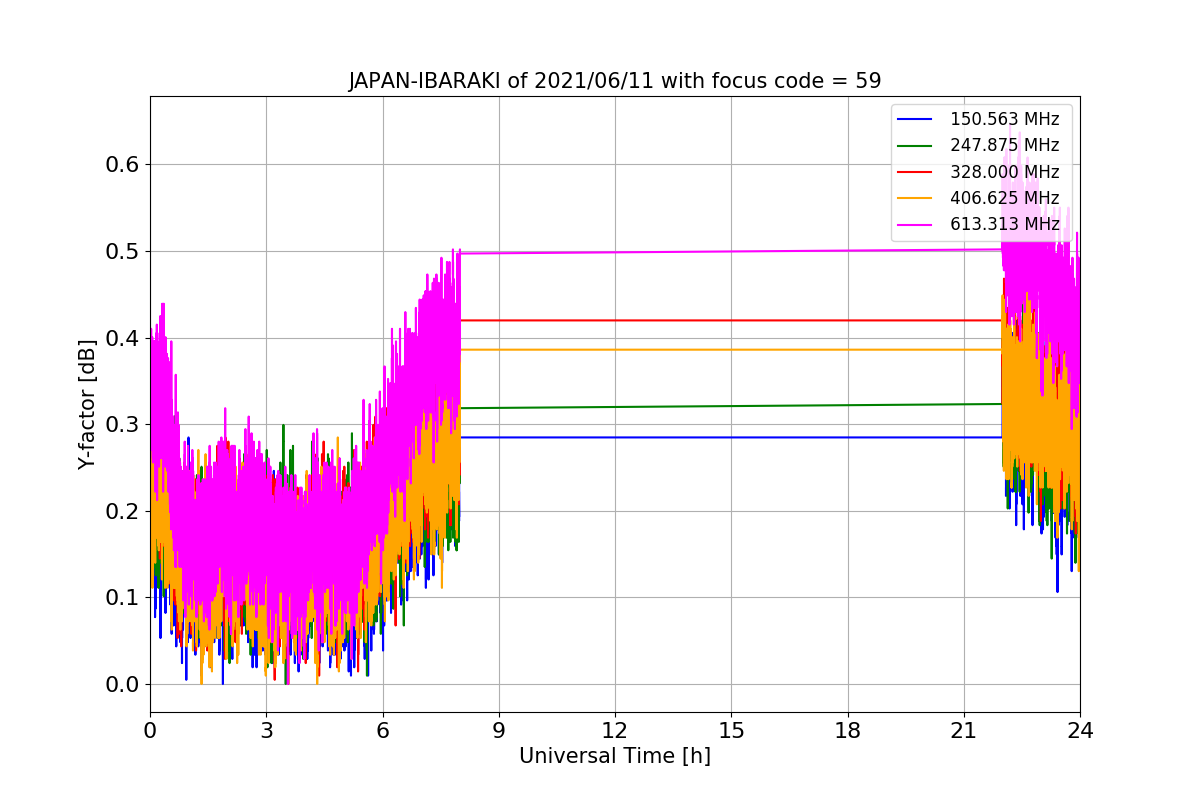Select the 613.313 MHz legend label
This screenshot has height=800, width=1200.
pyautogui.click(x=1004, y=224)
